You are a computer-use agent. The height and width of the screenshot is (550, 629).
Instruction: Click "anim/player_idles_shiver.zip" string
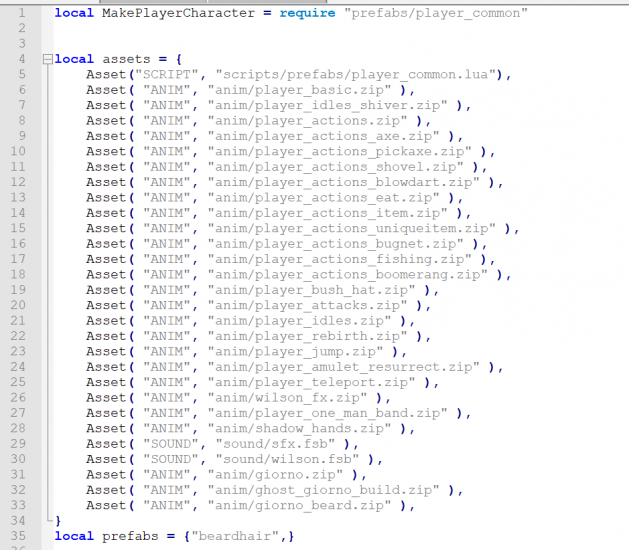point(327,106)
